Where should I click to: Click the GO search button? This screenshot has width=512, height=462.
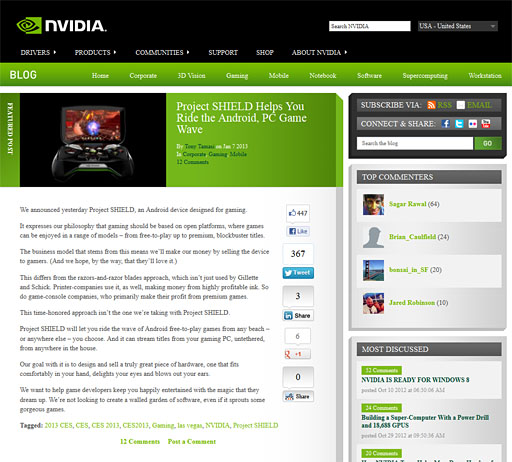tap(488, 143)
